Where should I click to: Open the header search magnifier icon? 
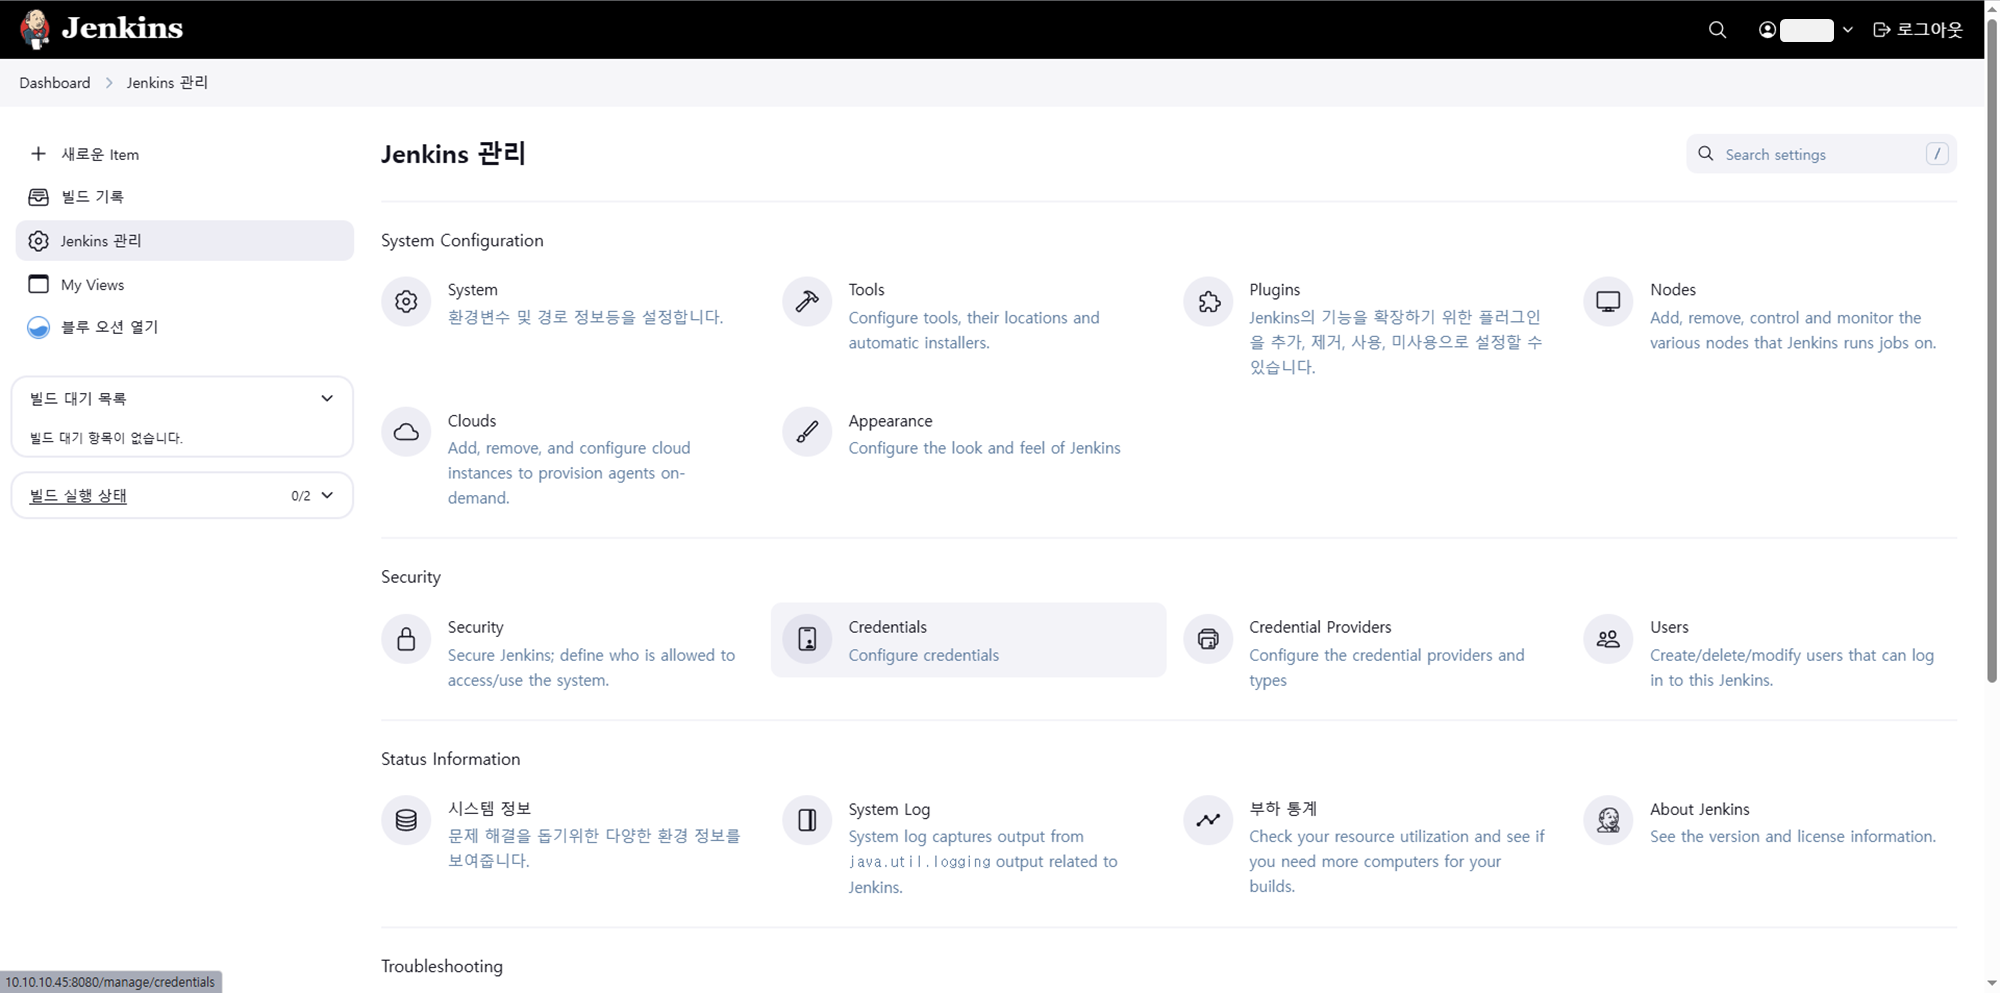[1717, 30]
